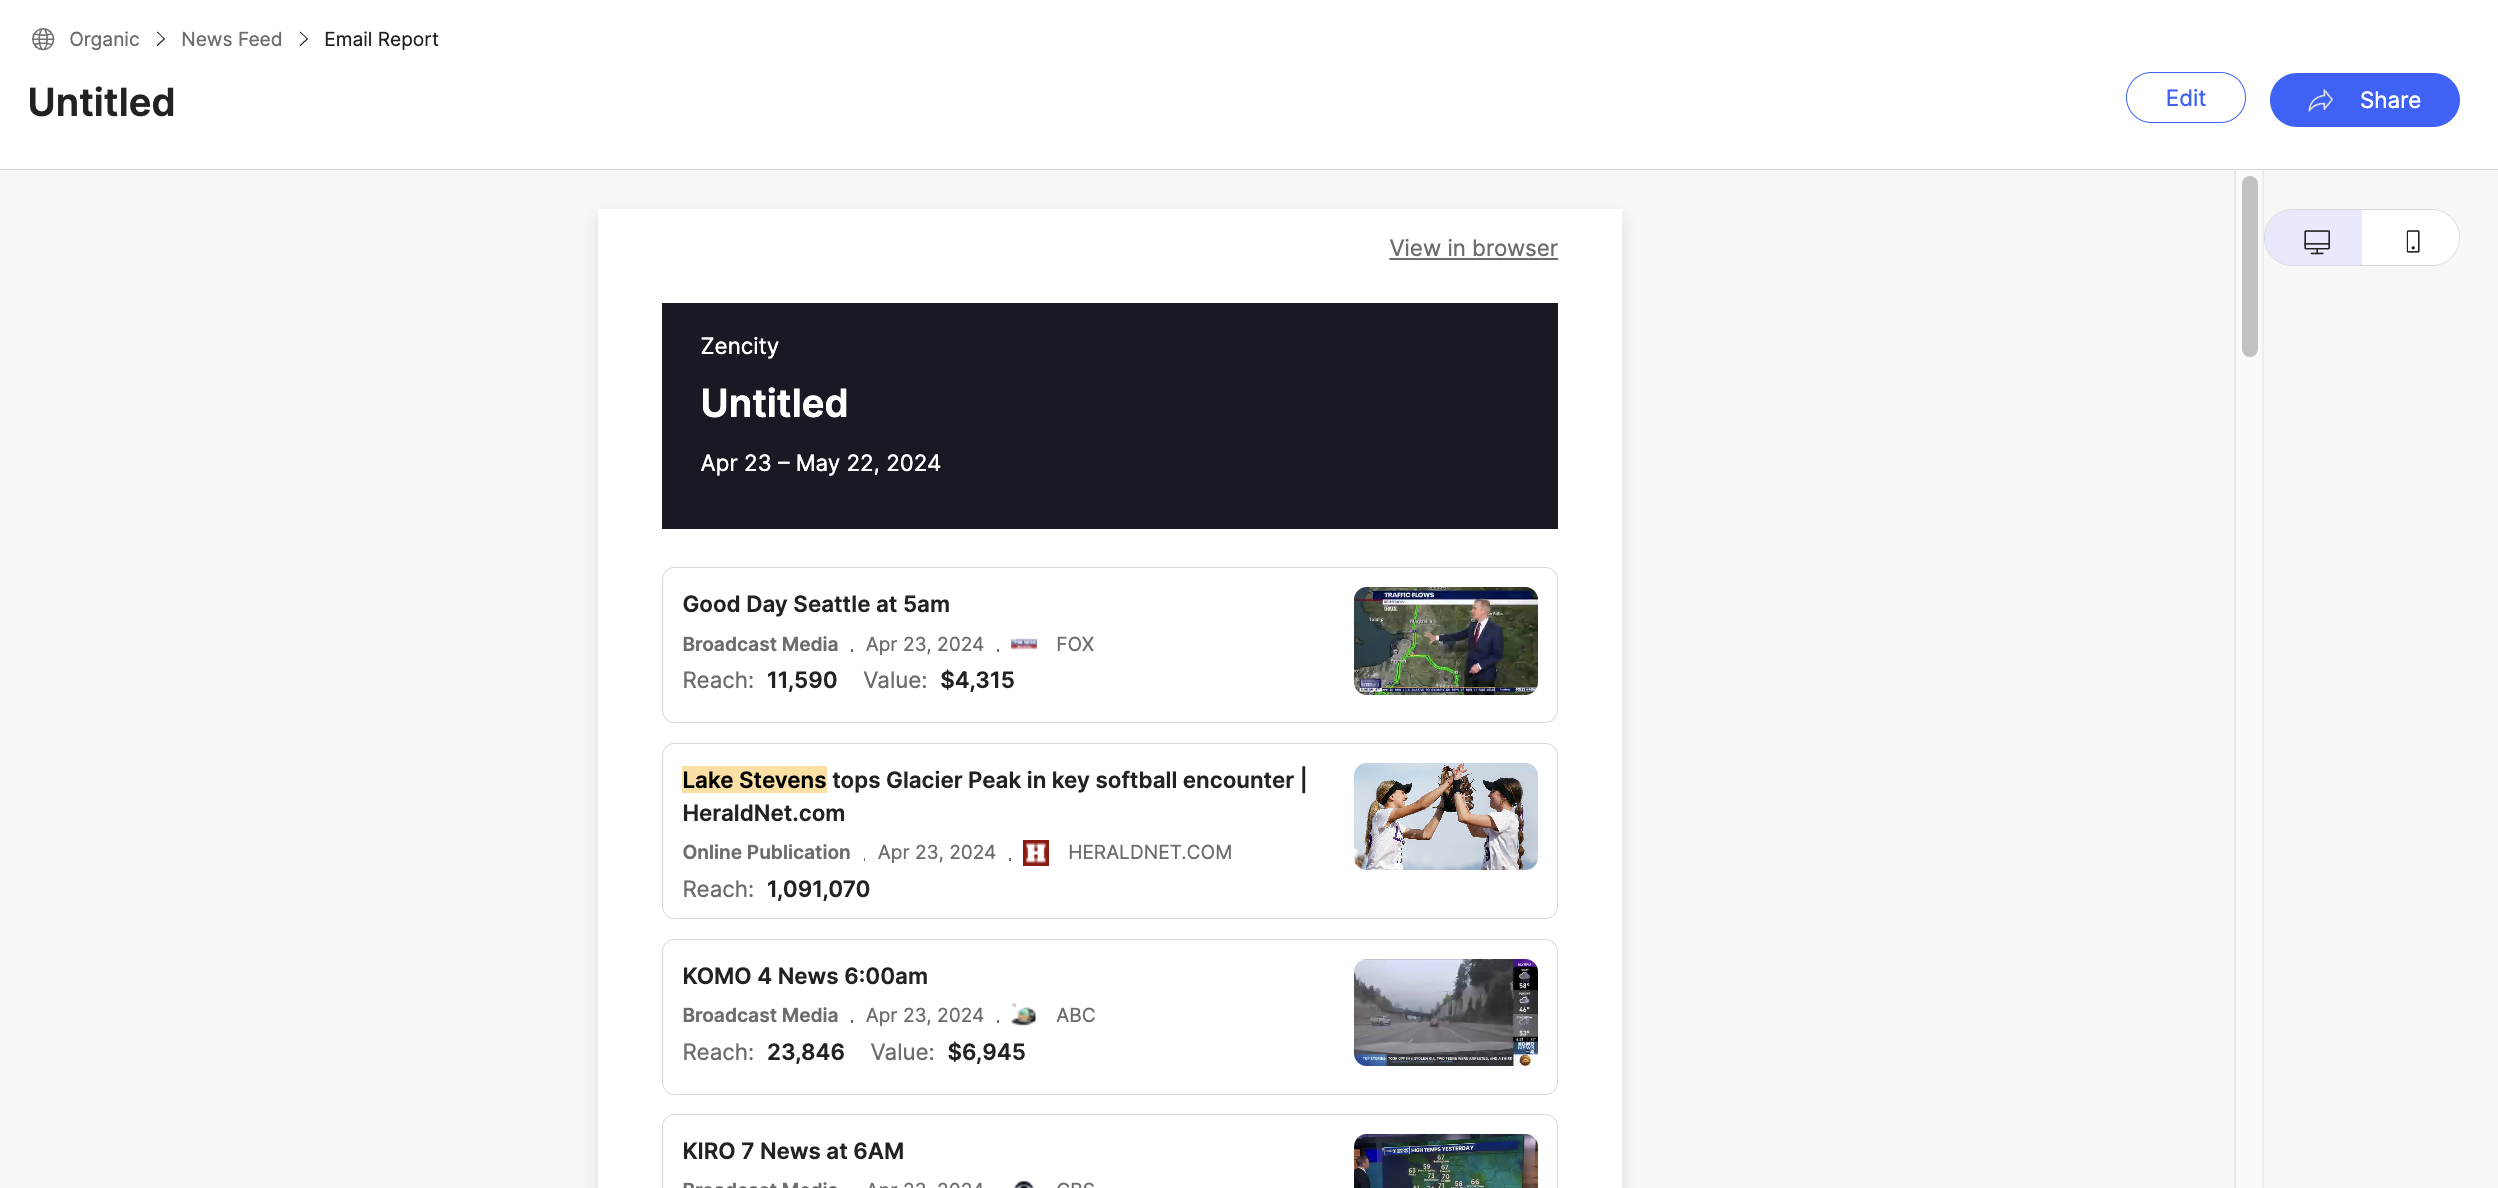The image size is (2498, 1188).
Task: Open KOMO 4 News 6:00am article
Action: point(805,976)
